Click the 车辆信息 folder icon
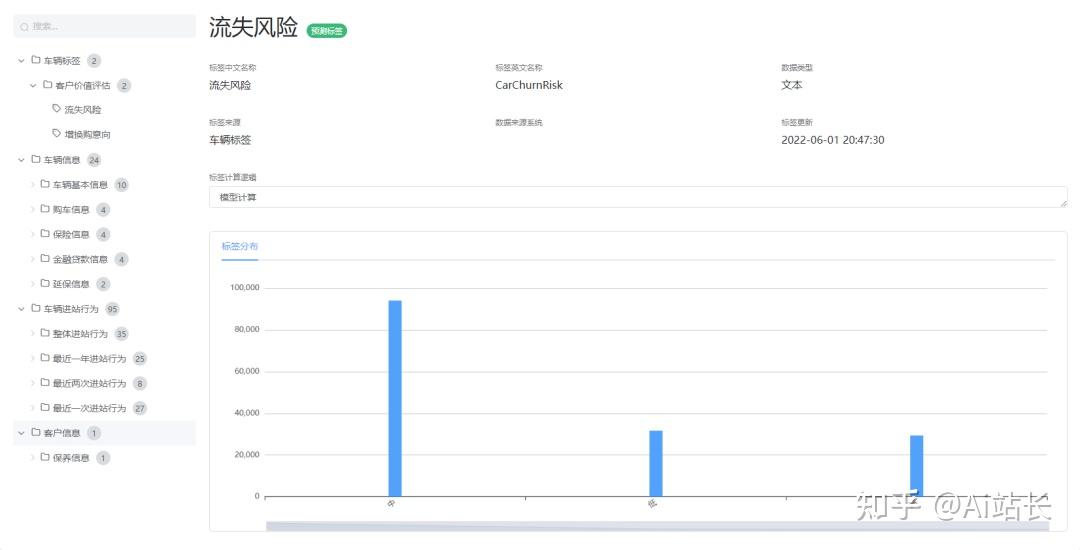The height and width of the screenshot is (550, 1080). (x=36, y=160)
